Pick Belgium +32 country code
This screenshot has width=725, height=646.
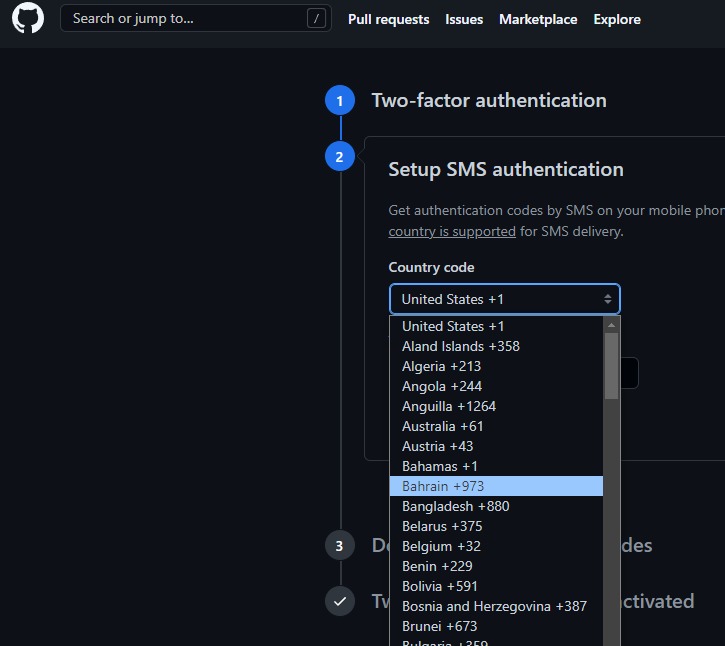[x=496, y=546]
